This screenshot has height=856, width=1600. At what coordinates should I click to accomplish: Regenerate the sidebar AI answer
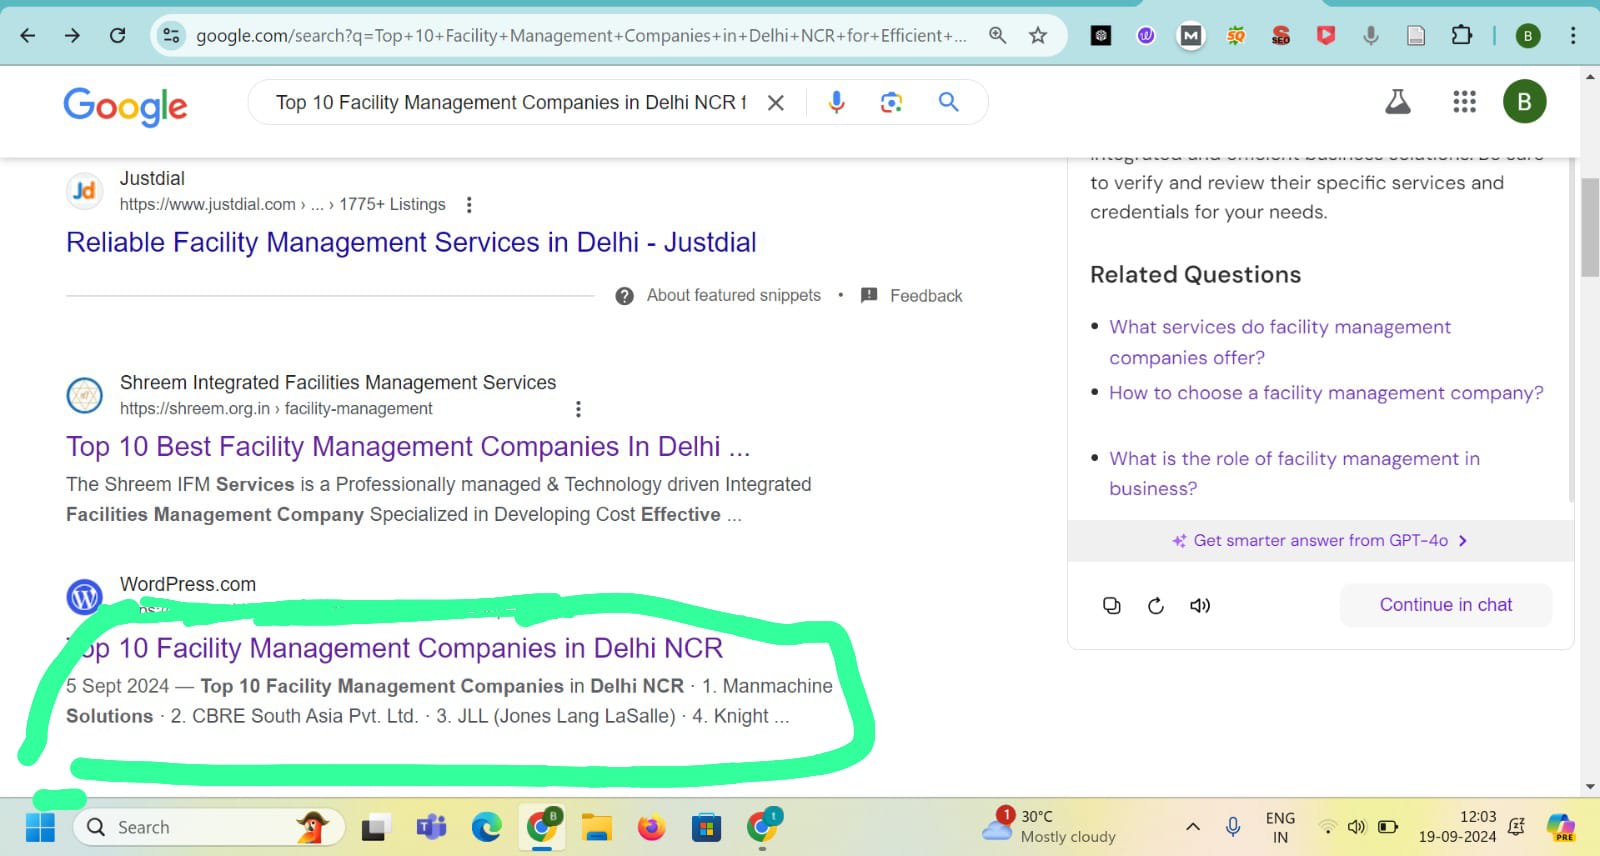(x=1156, y=605)
